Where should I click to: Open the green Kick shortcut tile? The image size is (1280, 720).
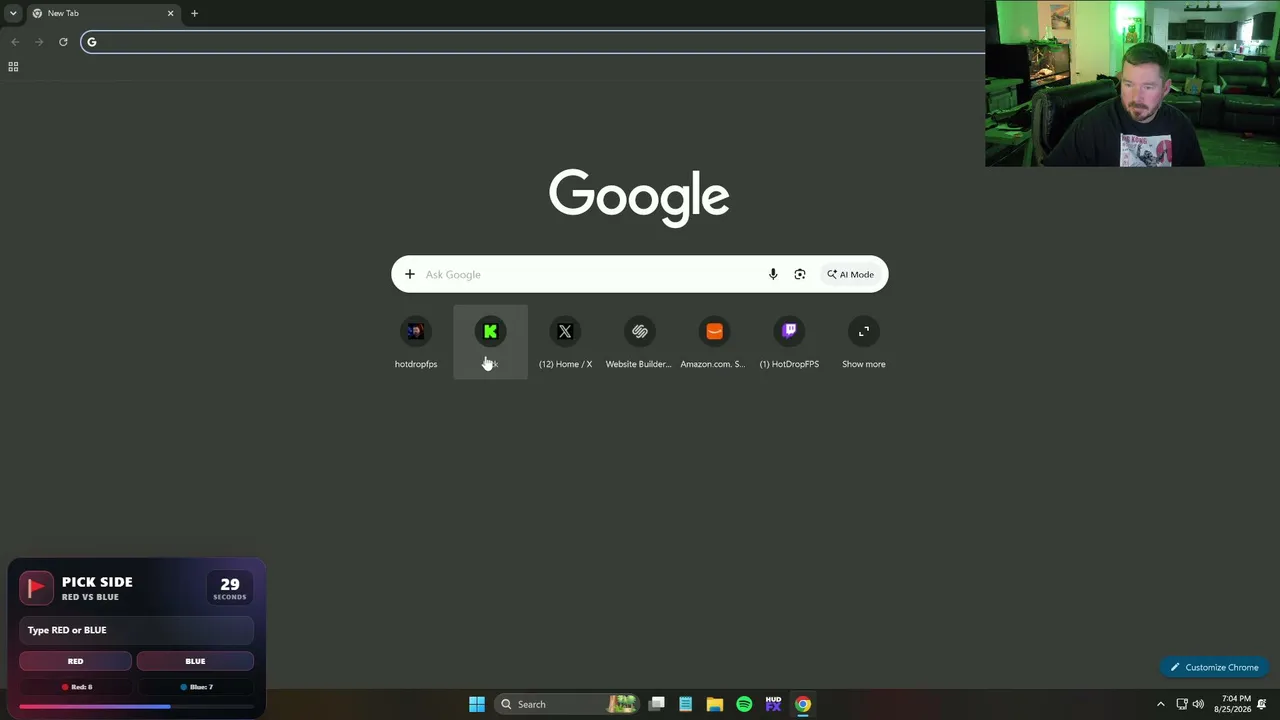pyautogui.click(x=490, y=342)
